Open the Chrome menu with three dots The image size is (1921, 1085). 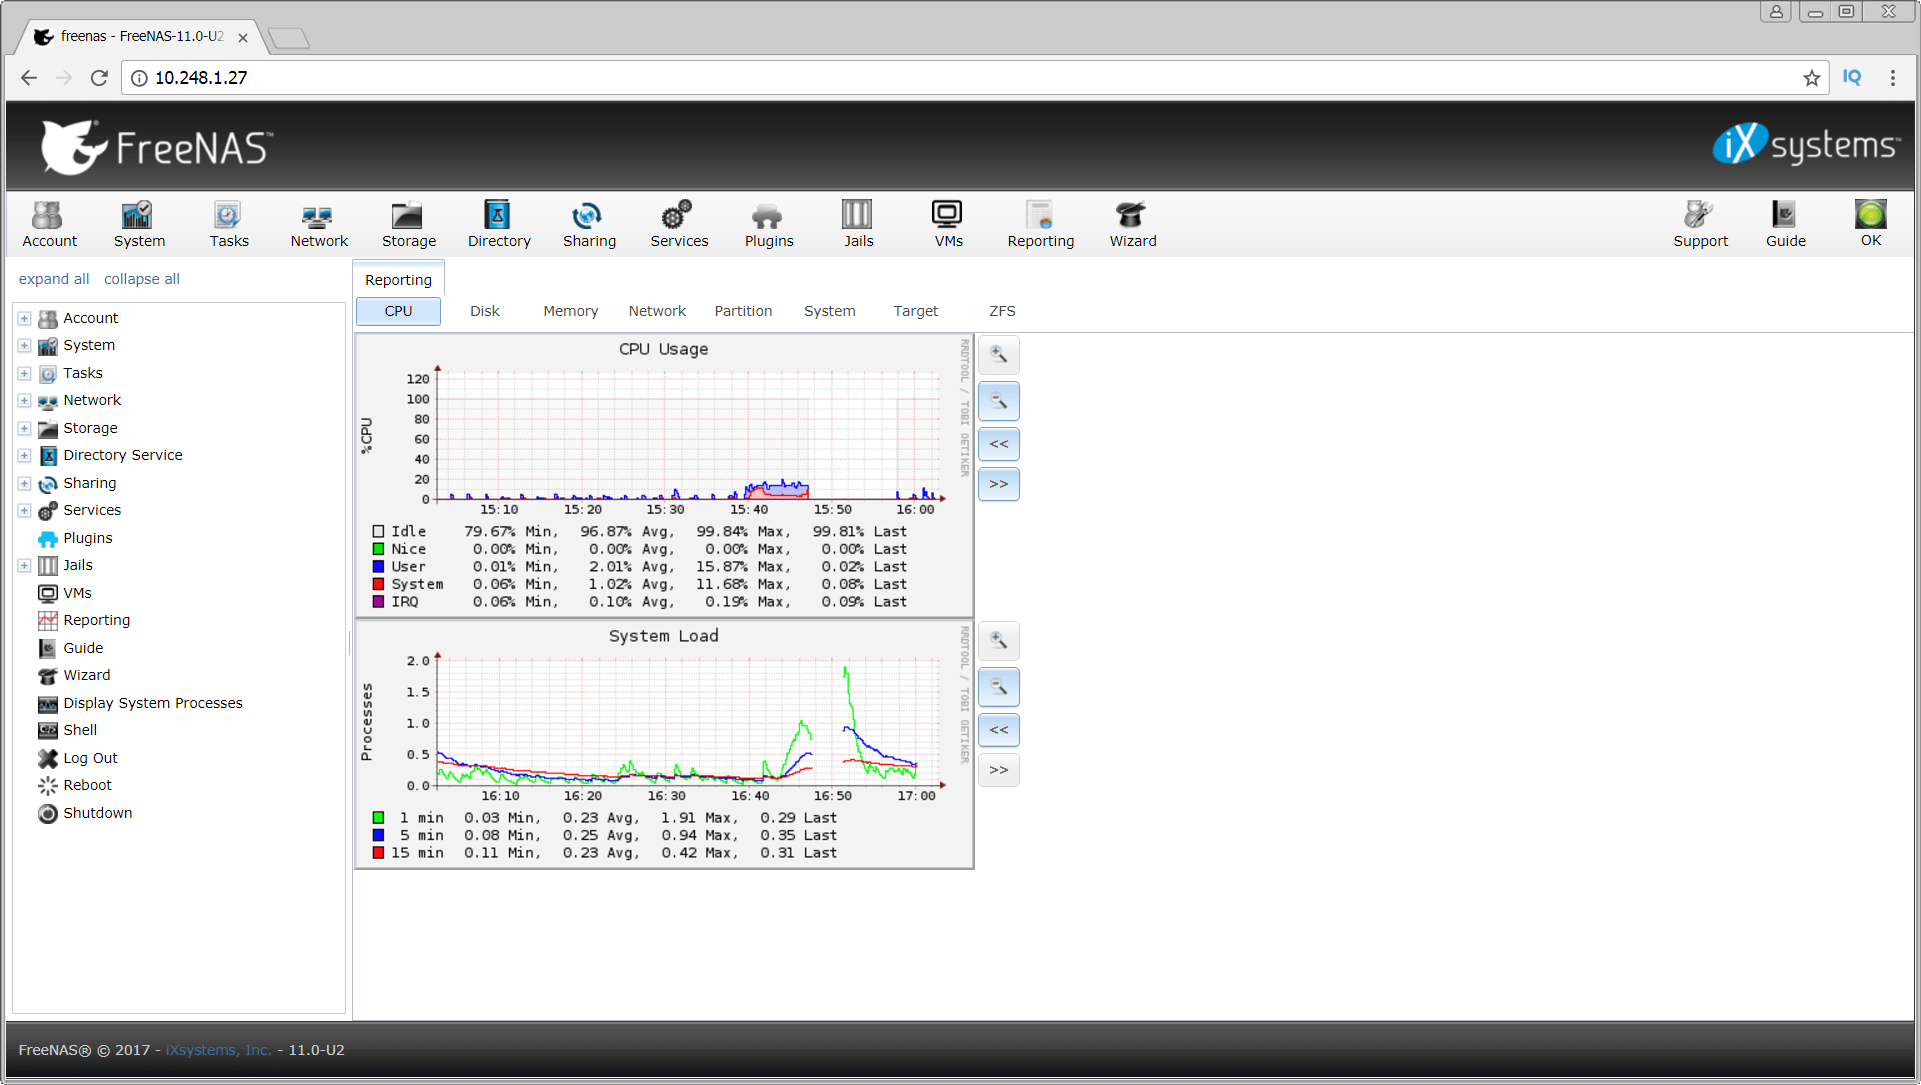[x=1892, y=78]
